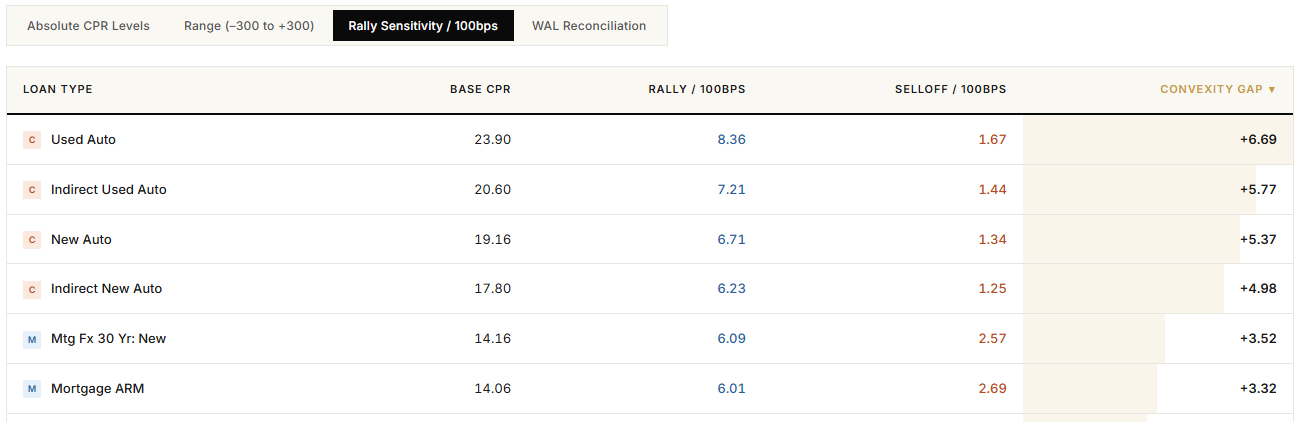Open the Range (–300 to +300) tab
This screenshot has width=1299, height=422.
[249, 26]
